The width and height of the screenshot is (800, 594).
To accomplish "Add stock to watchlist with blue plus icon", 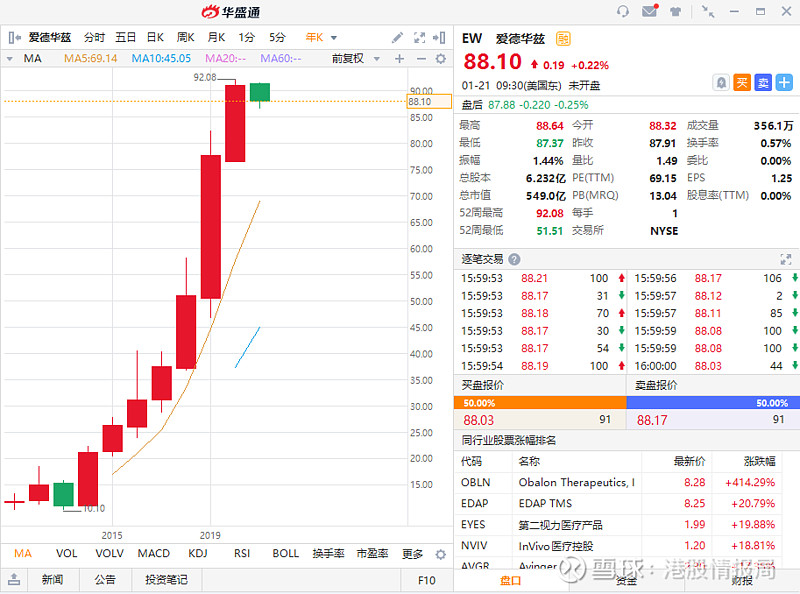I will 782,82.
